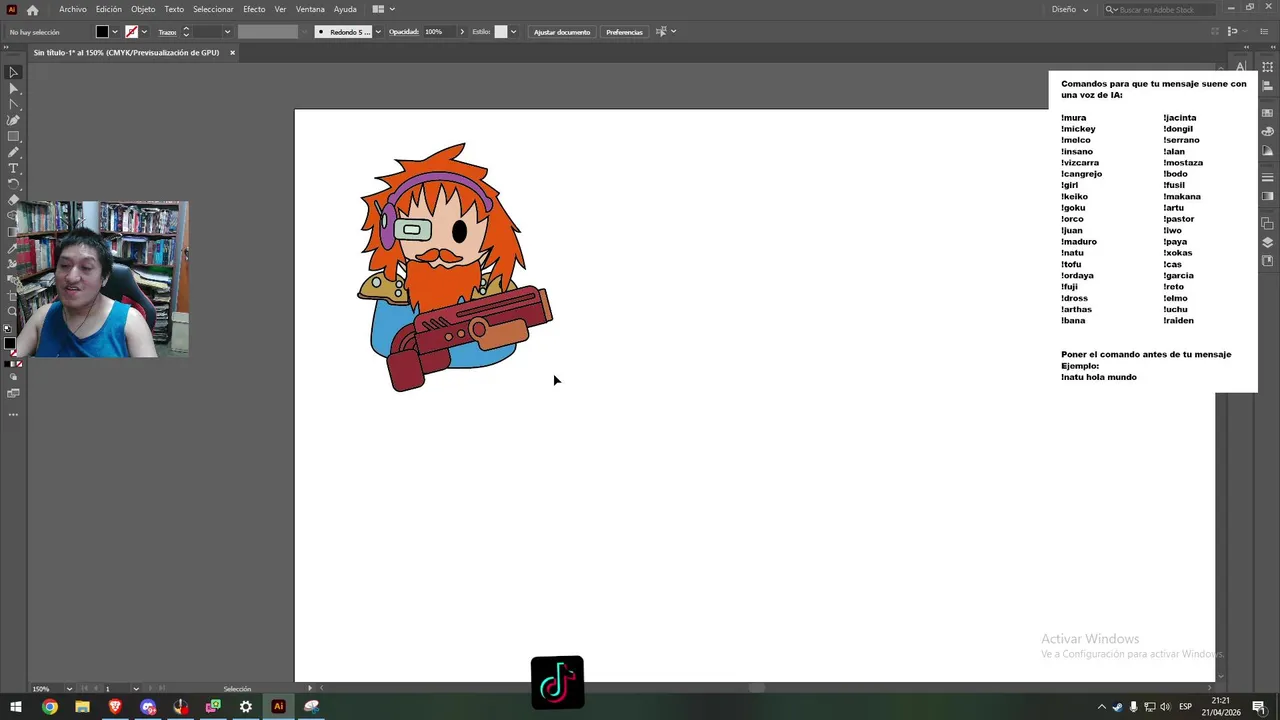Open the stroke weight dropdown
Screen dimensions: 1280x720
coord(227,32)
